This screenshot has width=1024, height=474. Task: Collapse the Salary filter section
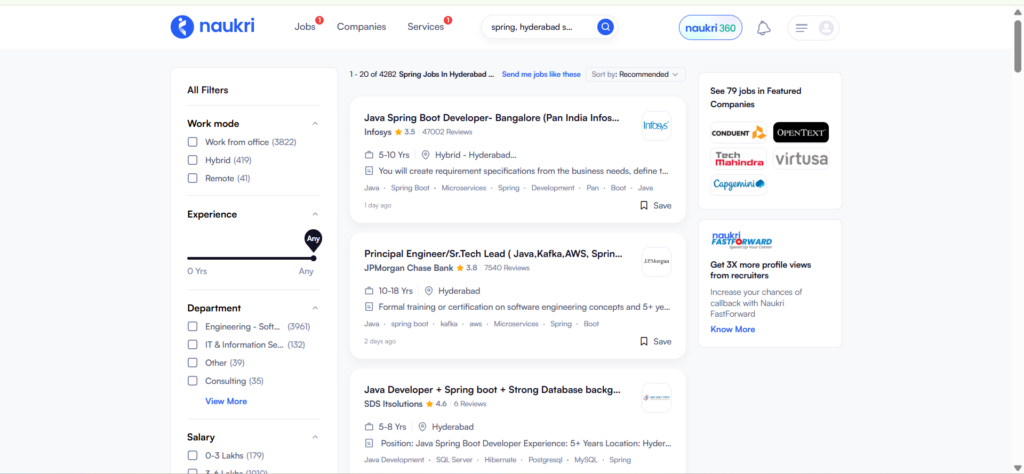point(315,437)
